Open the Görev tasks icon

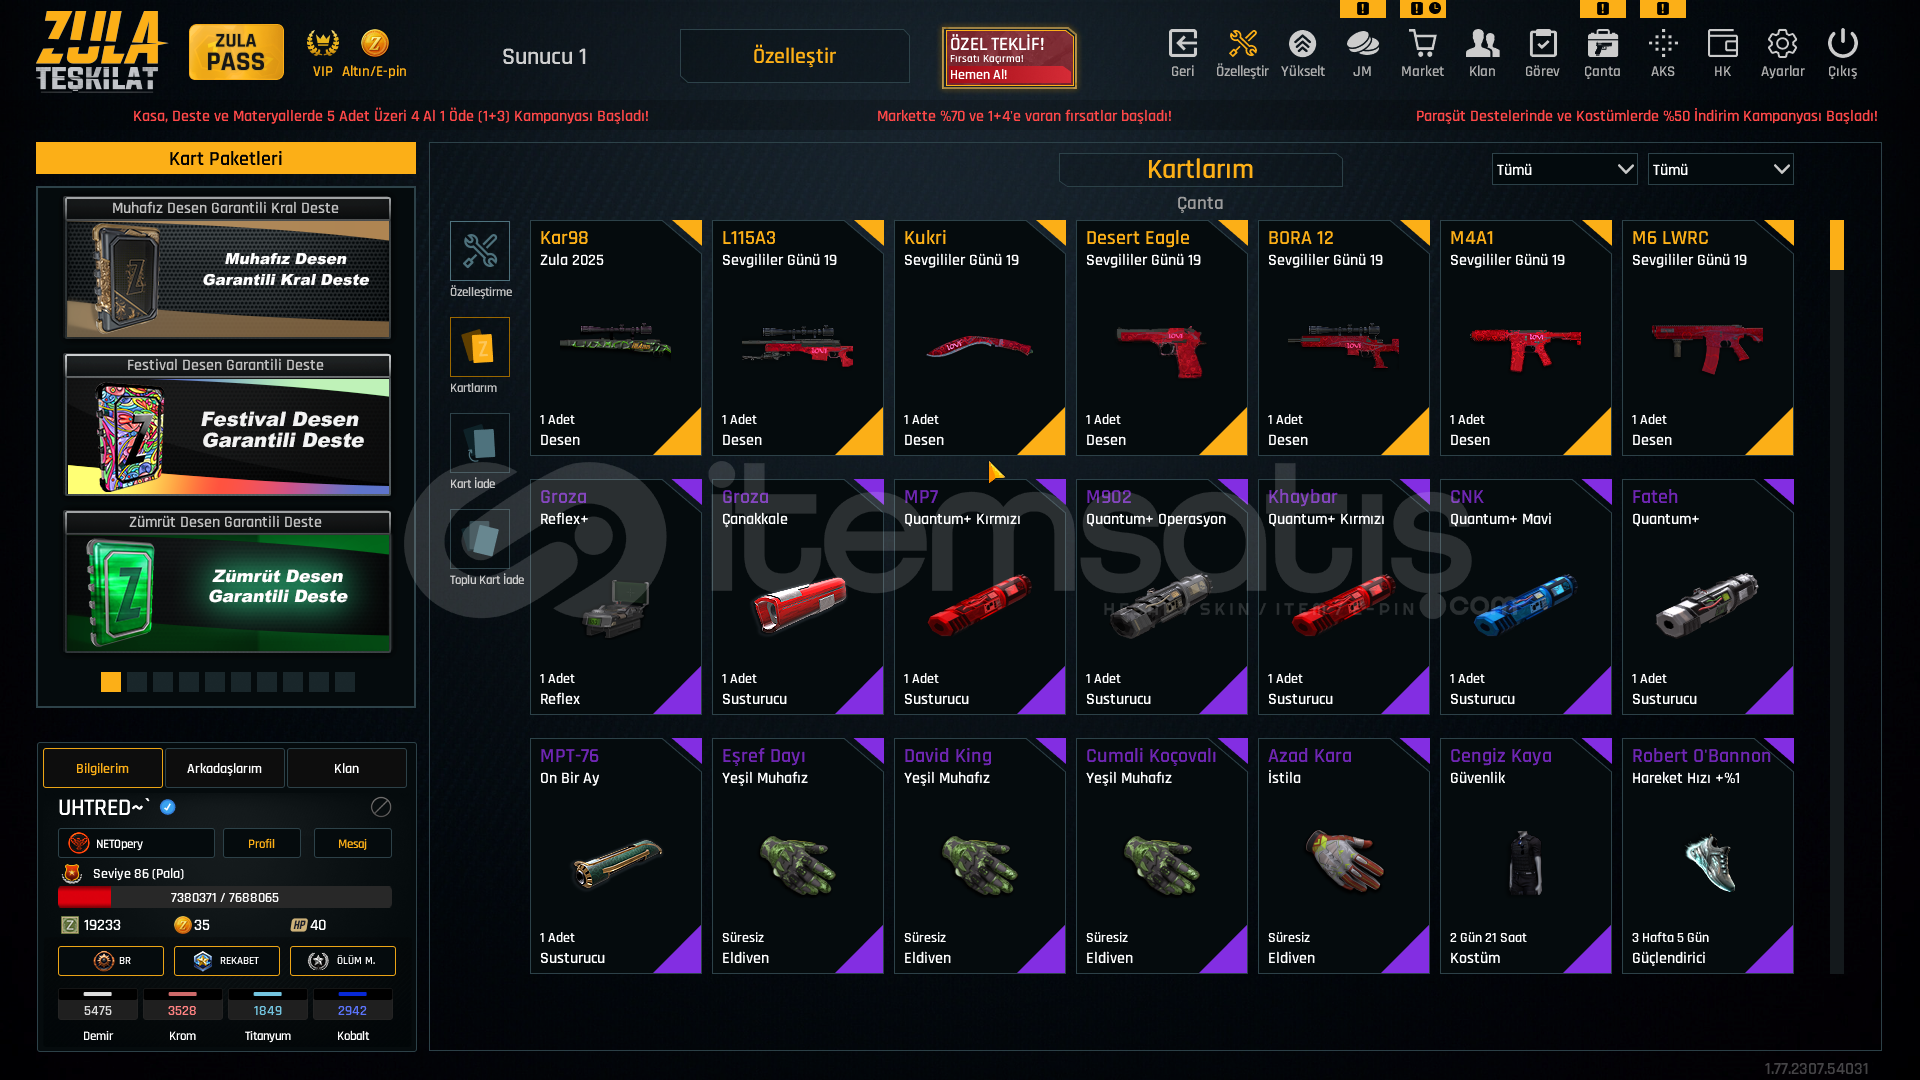[1542, 53]
